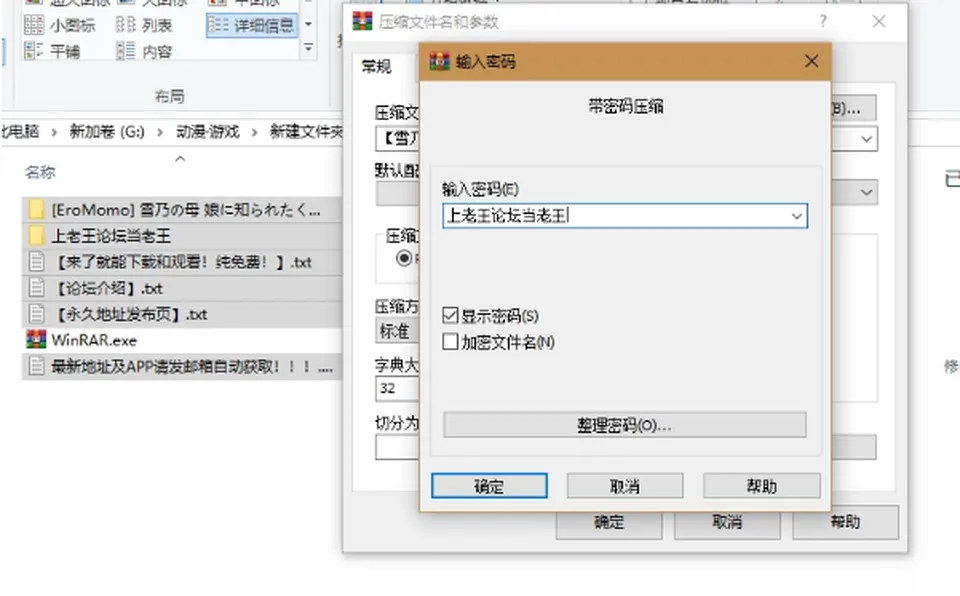Expand the layout gallery more arrow
960x596 pixels.
pos(309,48)
